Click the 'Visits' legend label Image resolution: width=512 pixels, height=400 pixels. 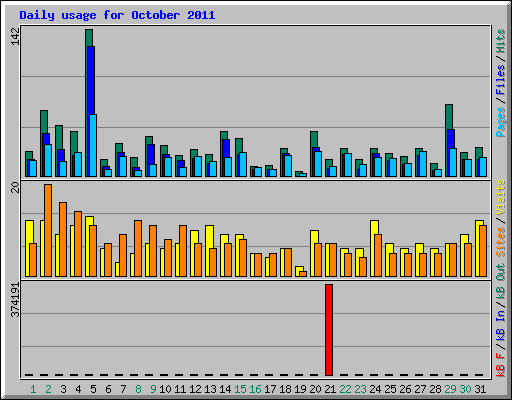pyautogui.click(x=500, y=197)
